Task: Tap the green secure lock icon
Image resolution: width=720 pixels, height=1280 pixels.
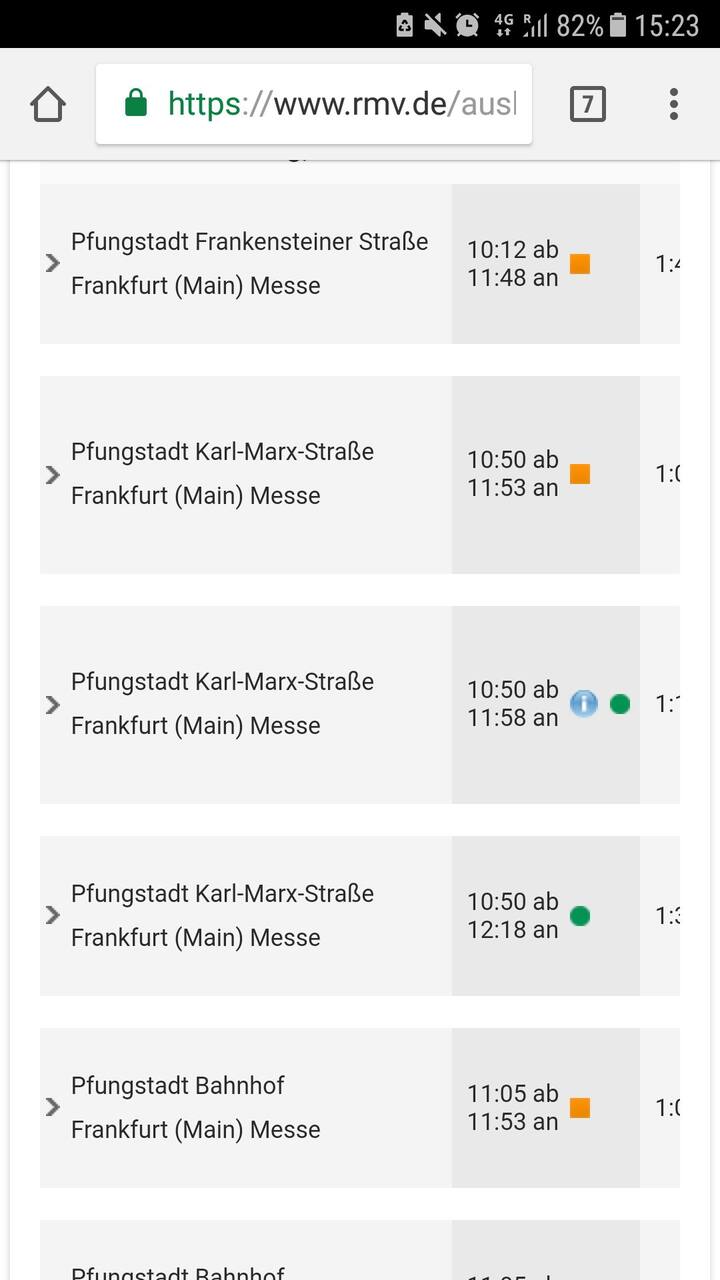Action: [136, 103]
